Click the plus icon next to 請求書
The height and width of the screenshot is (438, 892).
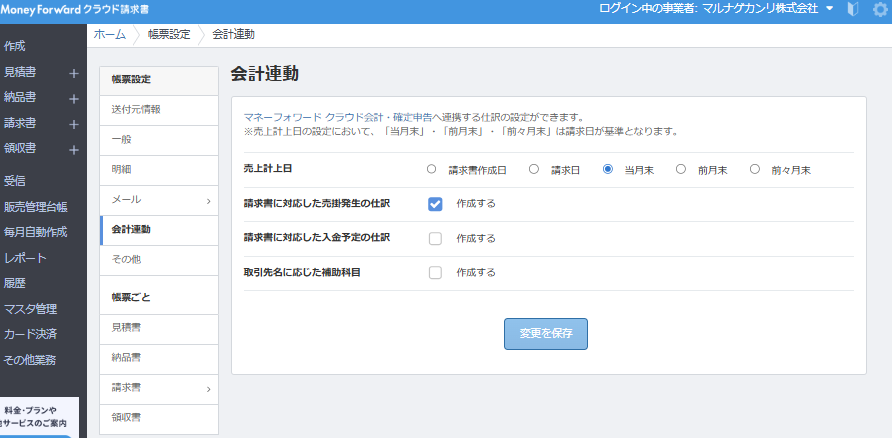[73, 124]
